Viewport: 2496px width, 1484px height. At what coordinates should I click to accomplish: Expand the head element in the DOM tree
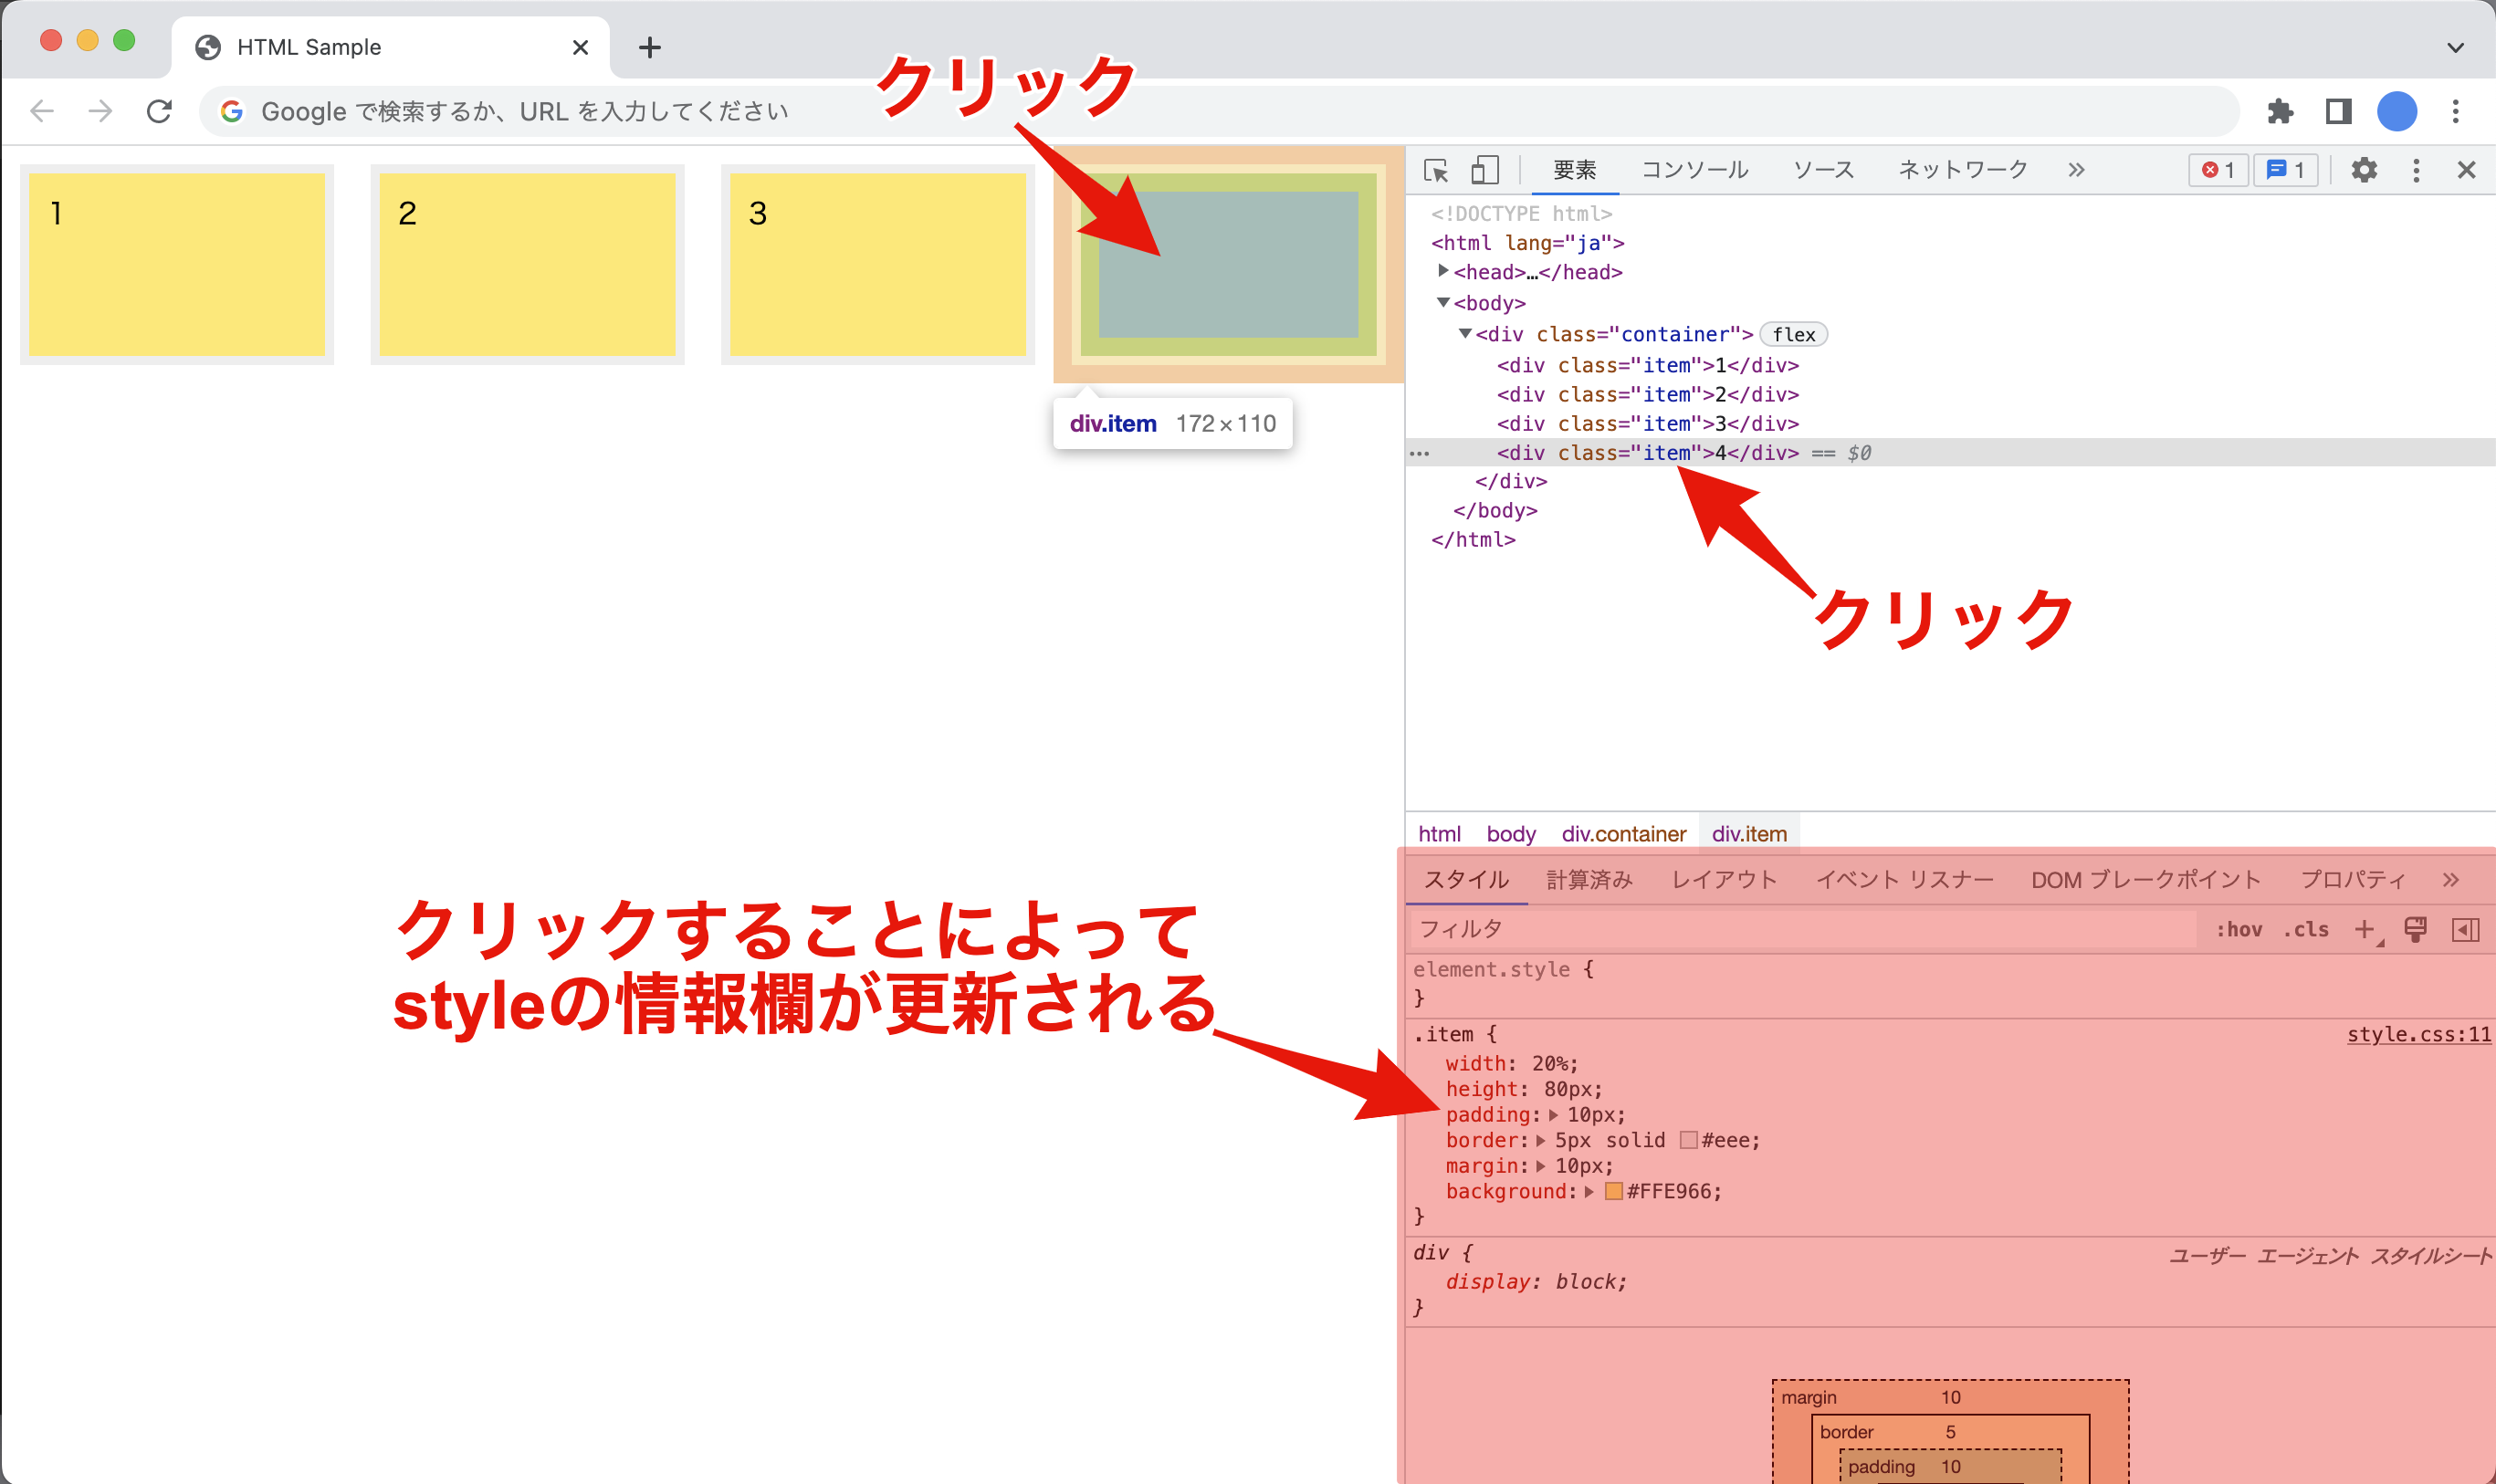click(x=1443, y=271)
